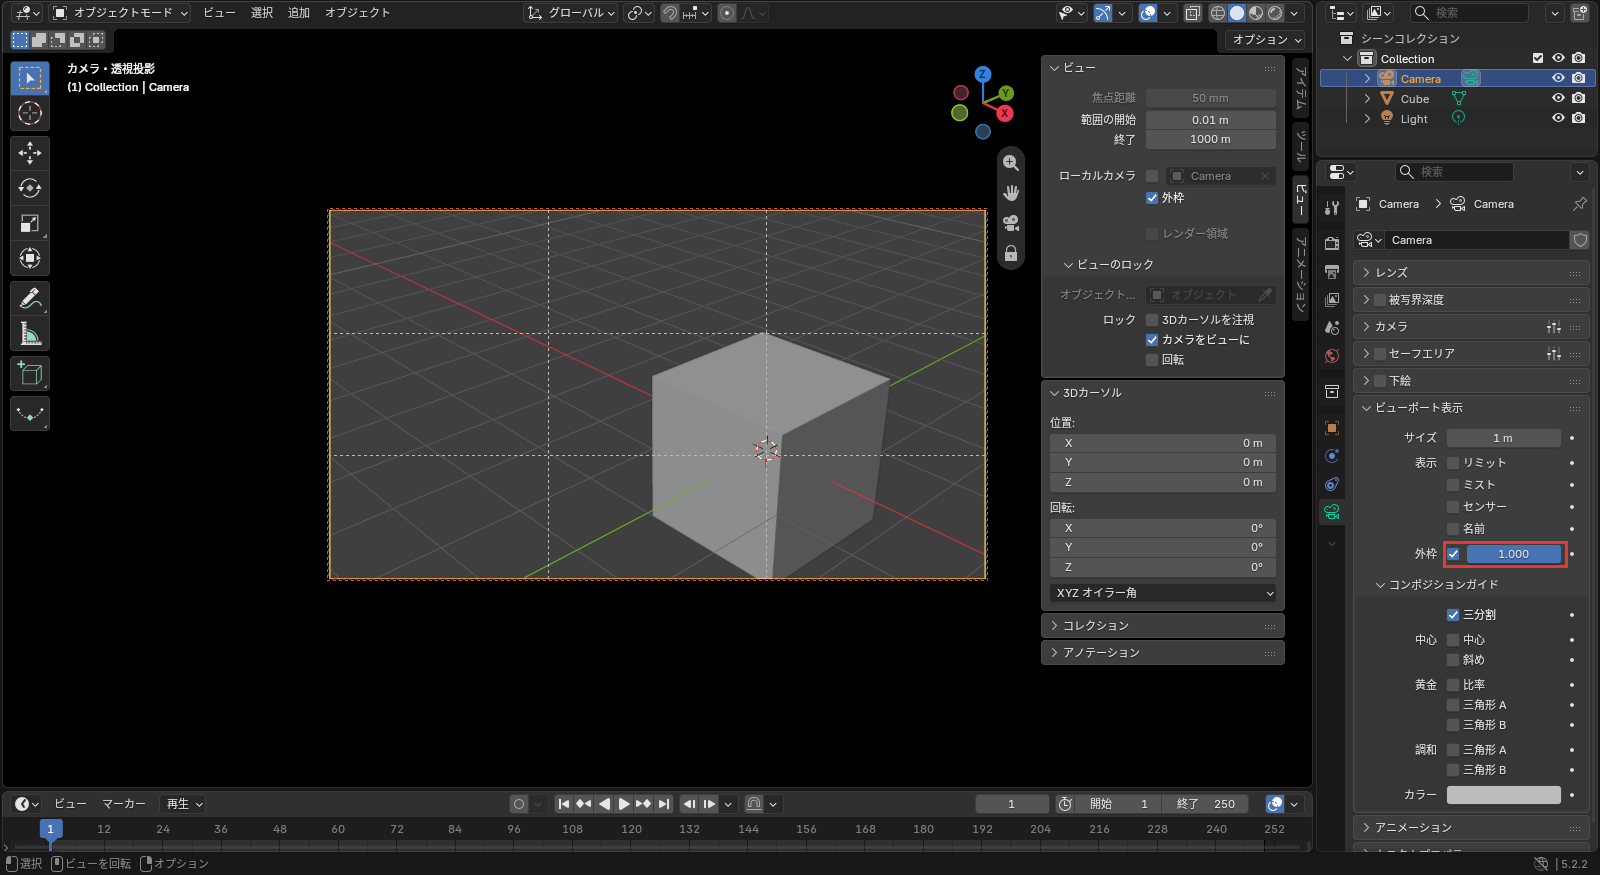The height and width of the screenshot is (875, 1600).
Task: Open the World properties tab icon
Action: point(1332,356)
